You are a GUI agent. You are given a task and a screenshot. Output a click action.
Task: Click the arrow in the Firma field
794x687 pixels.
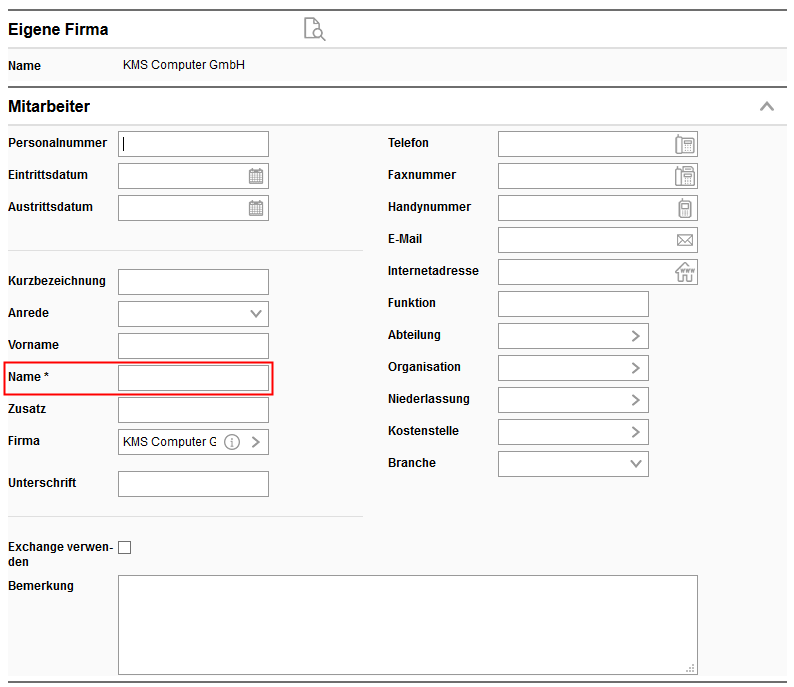pyautogui.click(x=256, y=442)
